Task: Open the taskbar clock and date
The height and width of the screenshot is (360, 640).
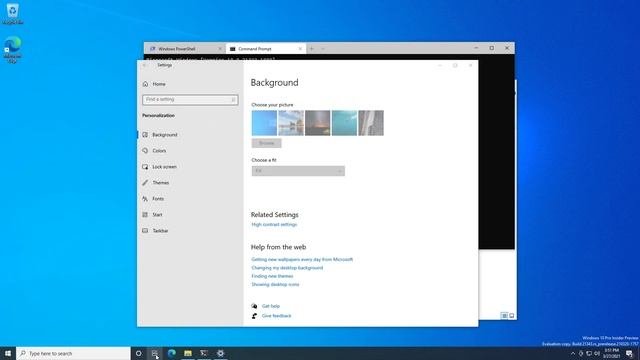Action: 611,353
